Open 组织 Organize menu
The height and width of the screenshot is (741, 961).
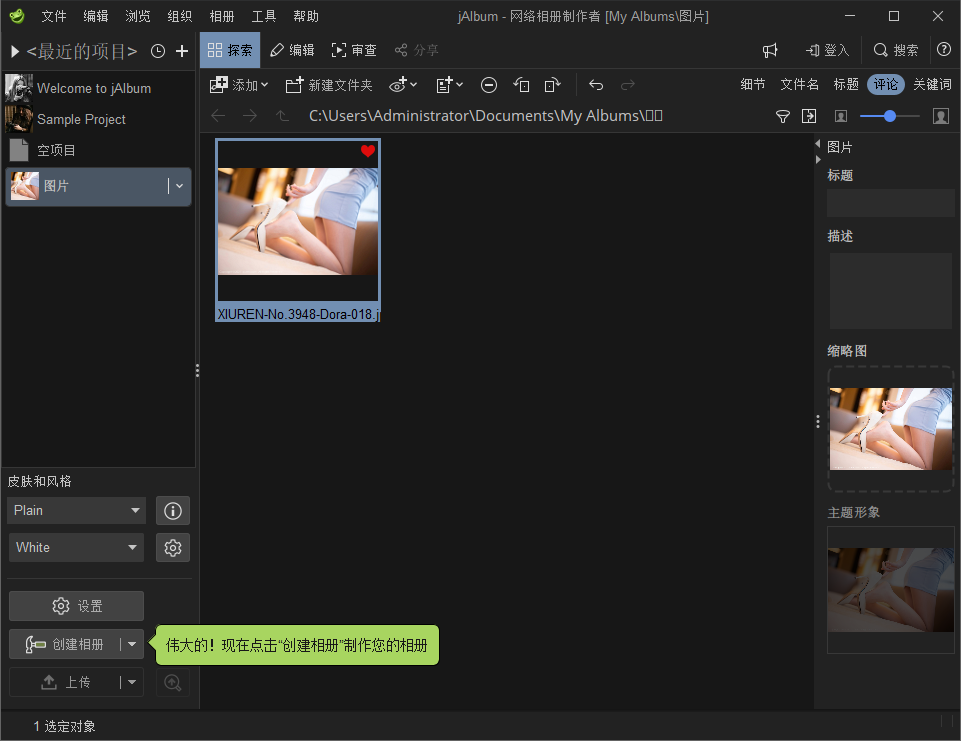[x=180, y=17]
